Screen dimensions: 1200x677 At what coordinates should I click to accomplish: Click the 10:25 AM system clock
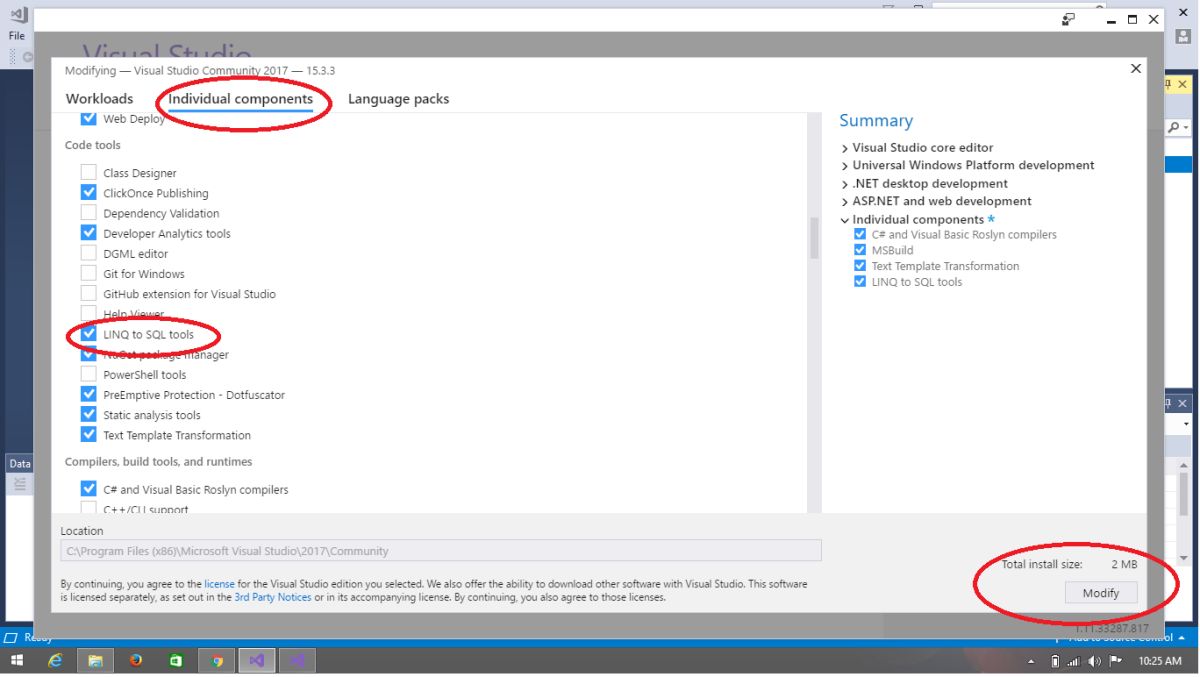point(1160,661)
